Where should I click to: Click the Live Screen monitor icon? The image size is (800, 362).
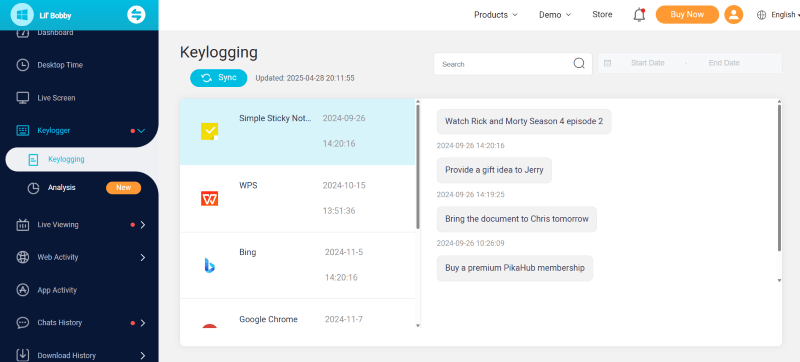(x=22, y=98)
